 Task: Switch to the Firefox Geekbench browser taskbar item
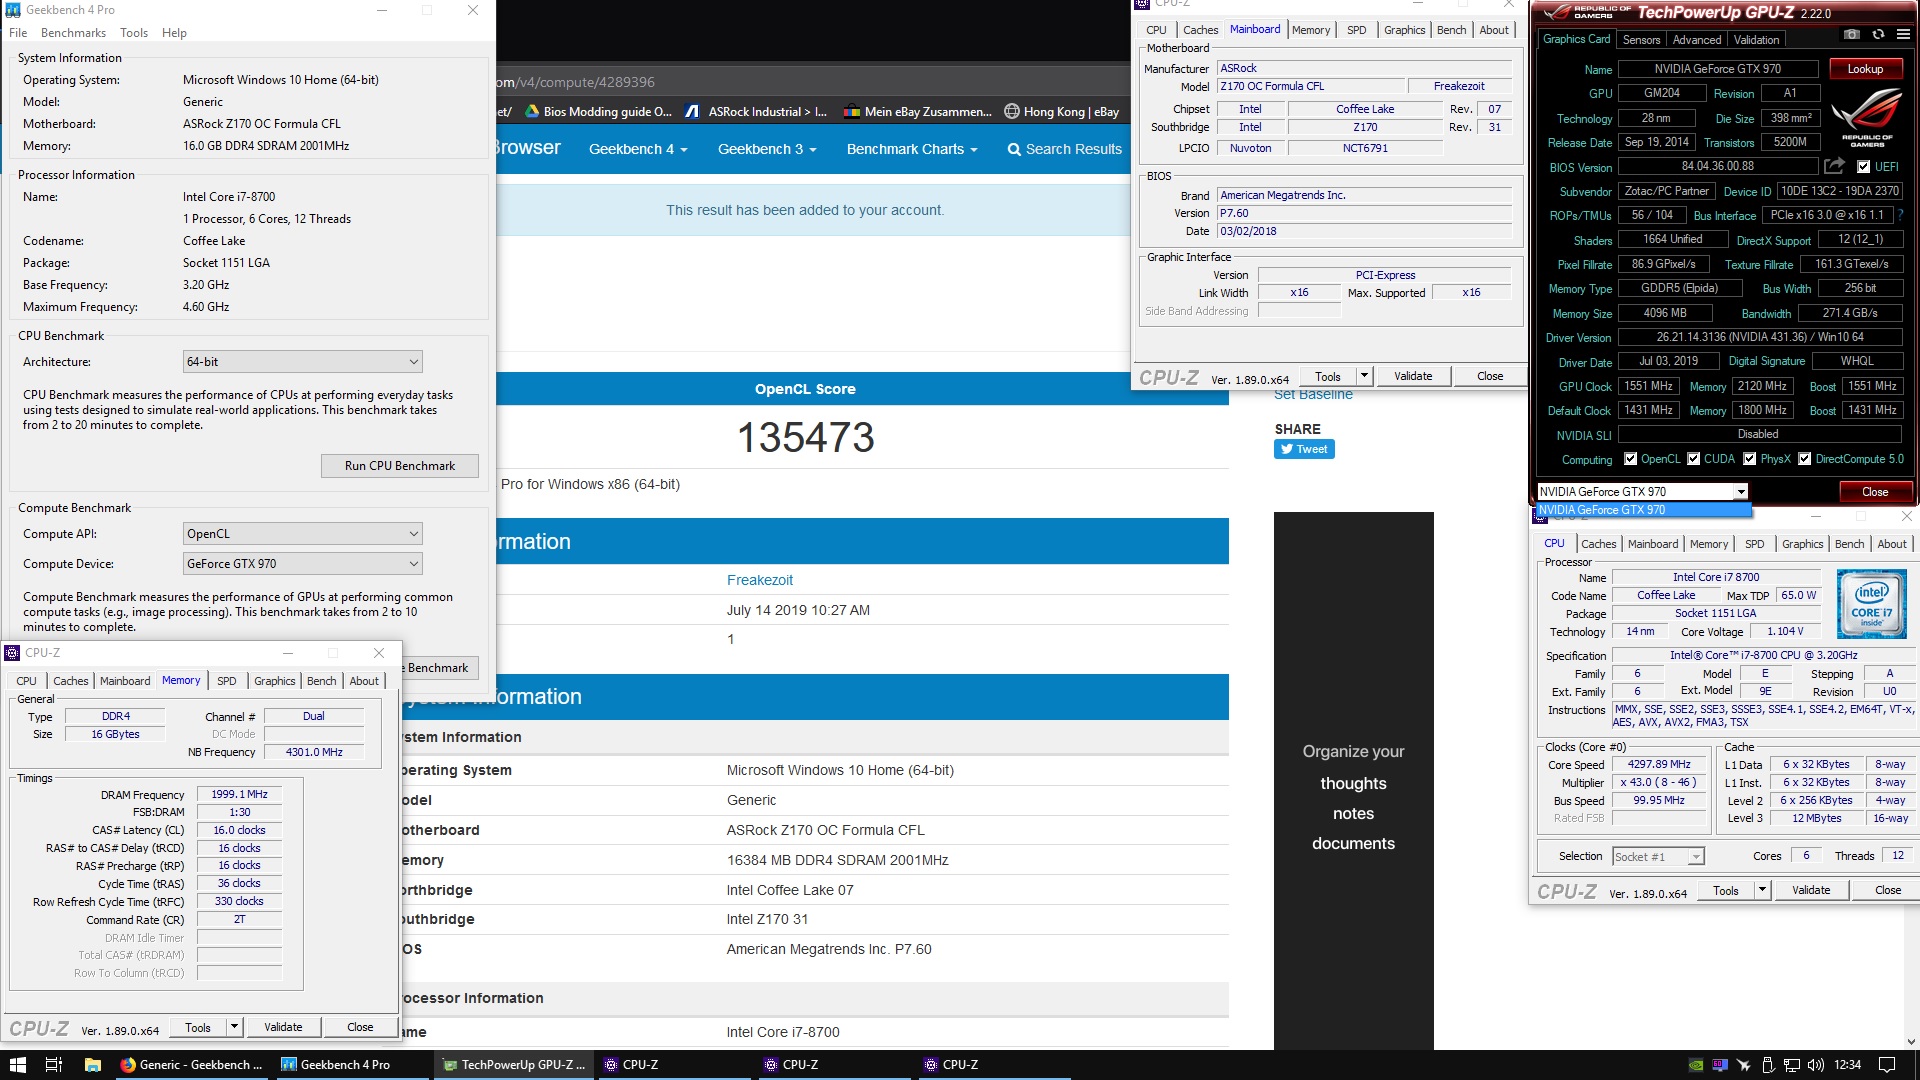[x=192, y=1064]
